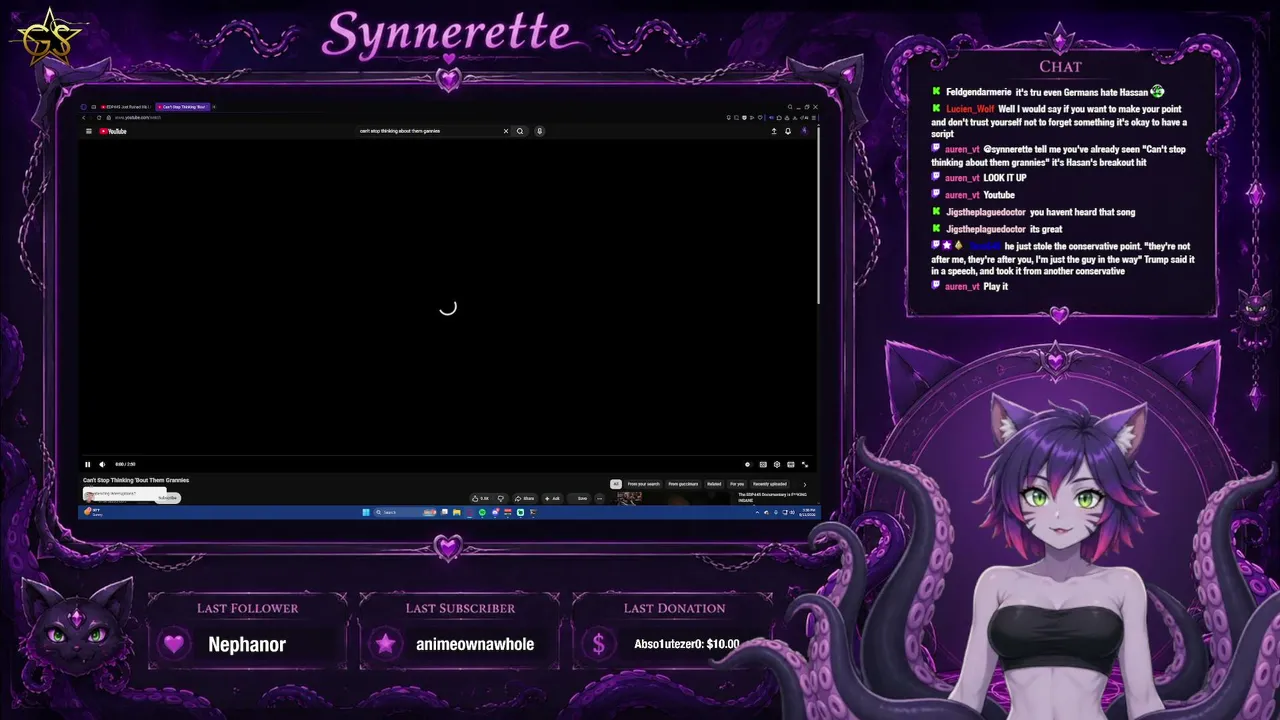Open the YouTube create upload button
Viewport: 1280px width, 720px height.
pyautogui.click(x=773, y=131)
